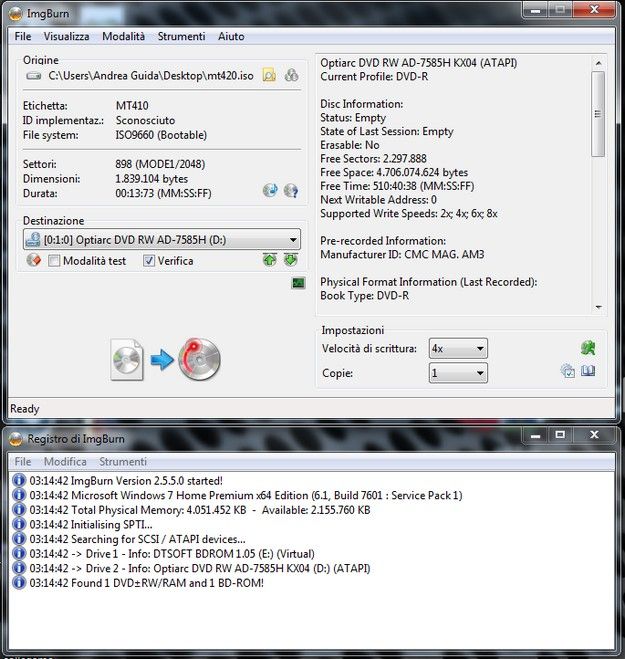Click the 'Current Profile: DVD-R' line

(x=374, y=76)
